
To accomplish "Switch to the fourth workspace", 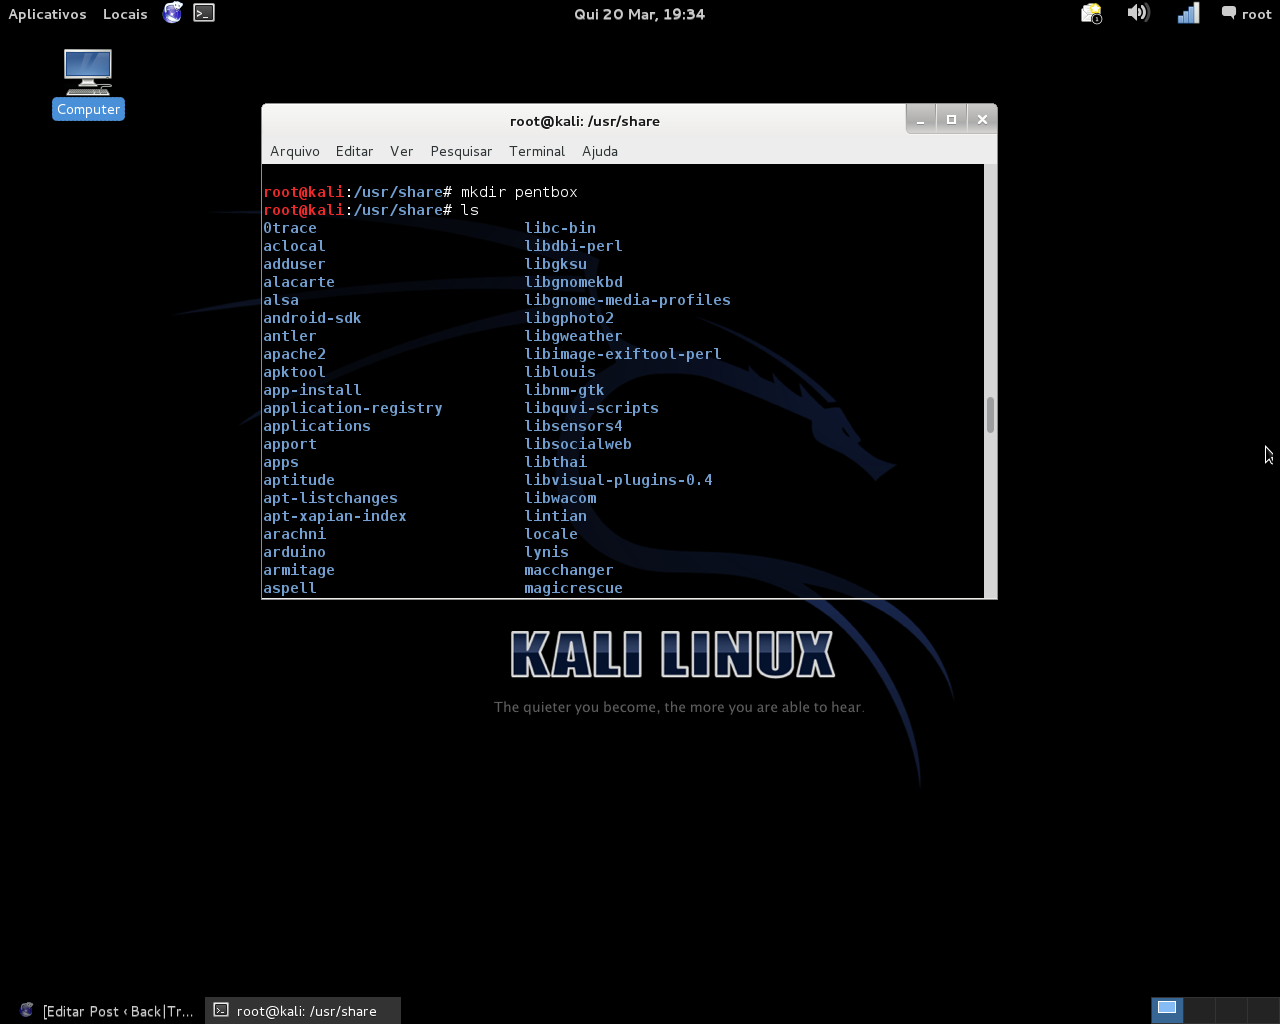I will point(1263,1010).
